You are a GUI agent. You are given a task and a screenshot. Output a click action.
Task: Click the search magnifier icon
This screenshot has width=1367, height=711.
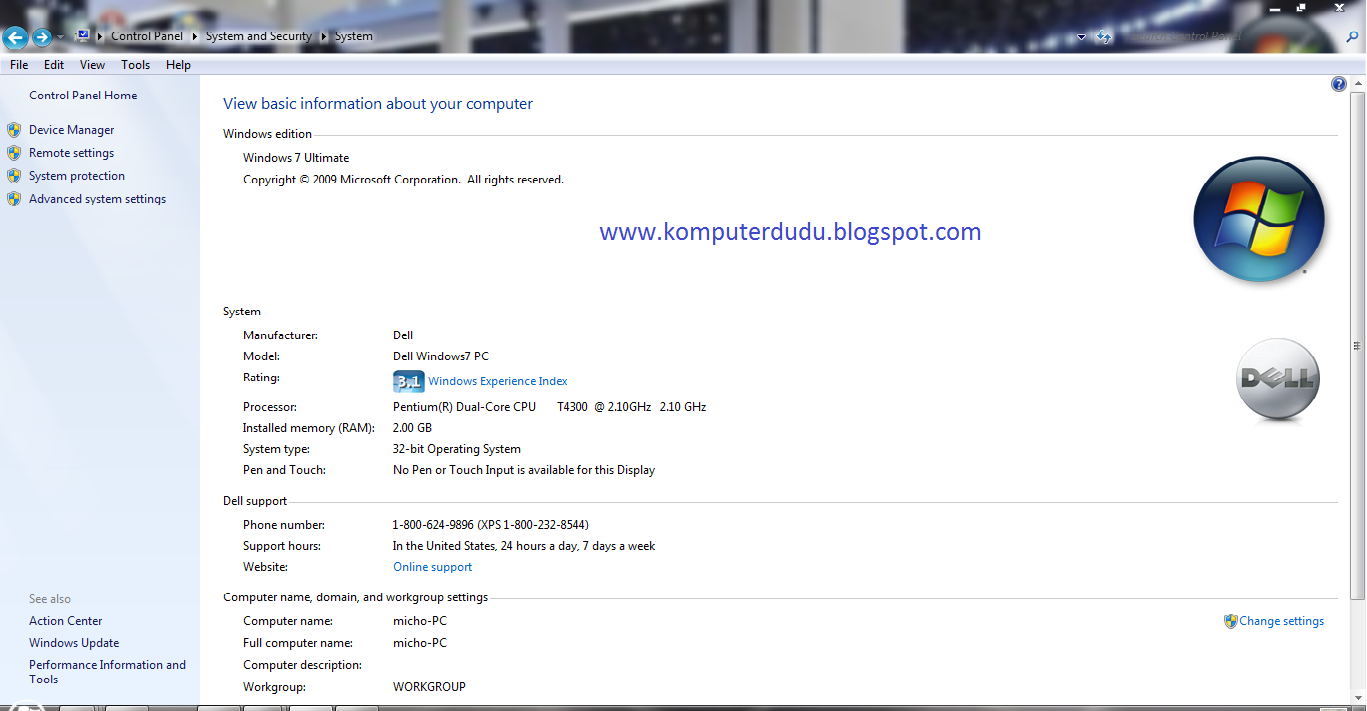1352,37
